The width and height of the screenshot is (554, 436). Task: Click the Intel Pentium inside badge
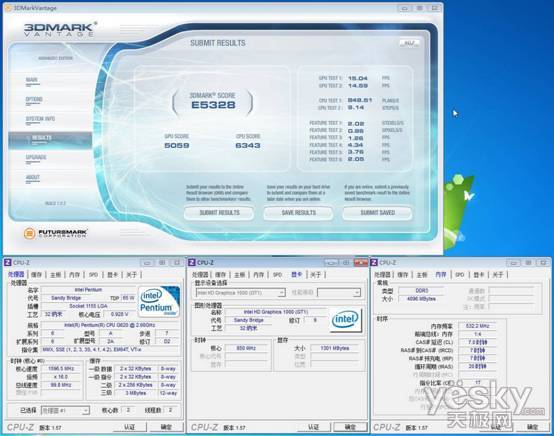coord(159,301)
